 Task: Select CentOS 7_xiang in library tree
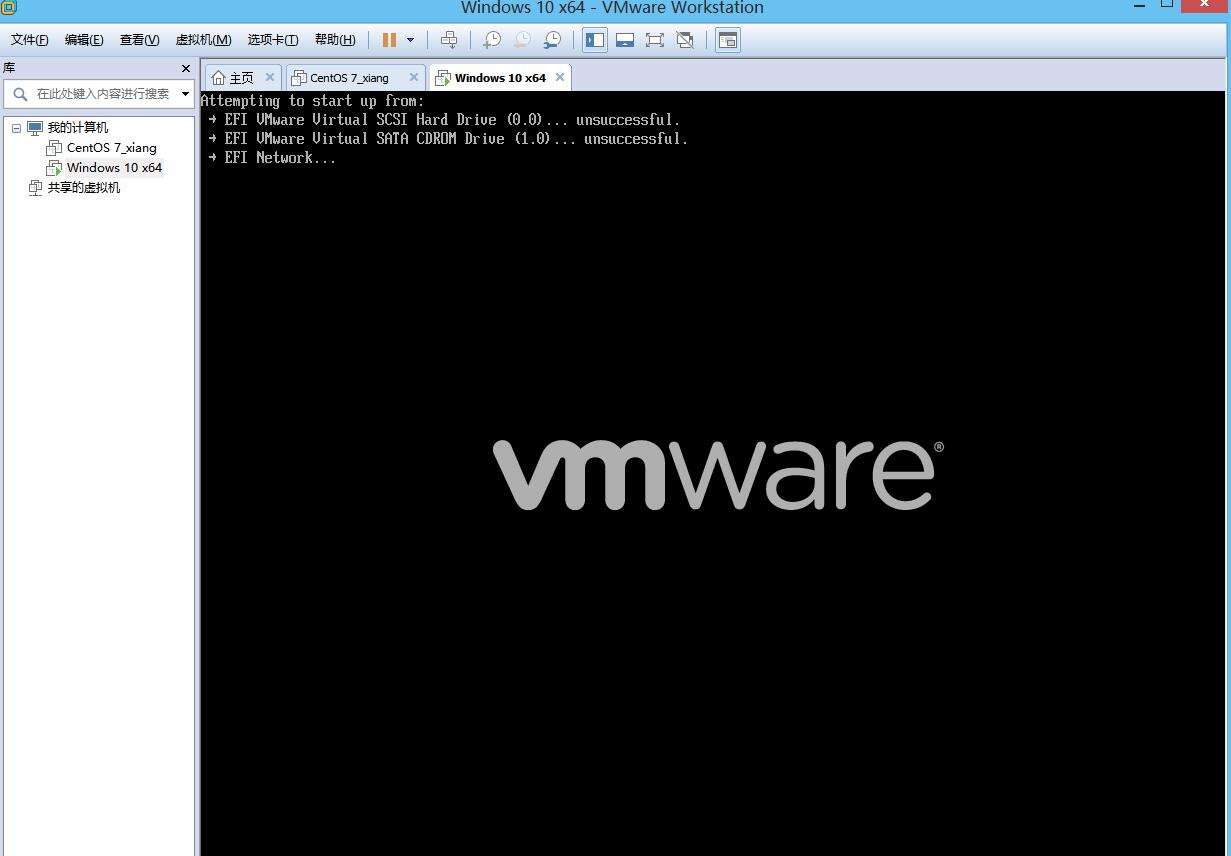[111, 147]
